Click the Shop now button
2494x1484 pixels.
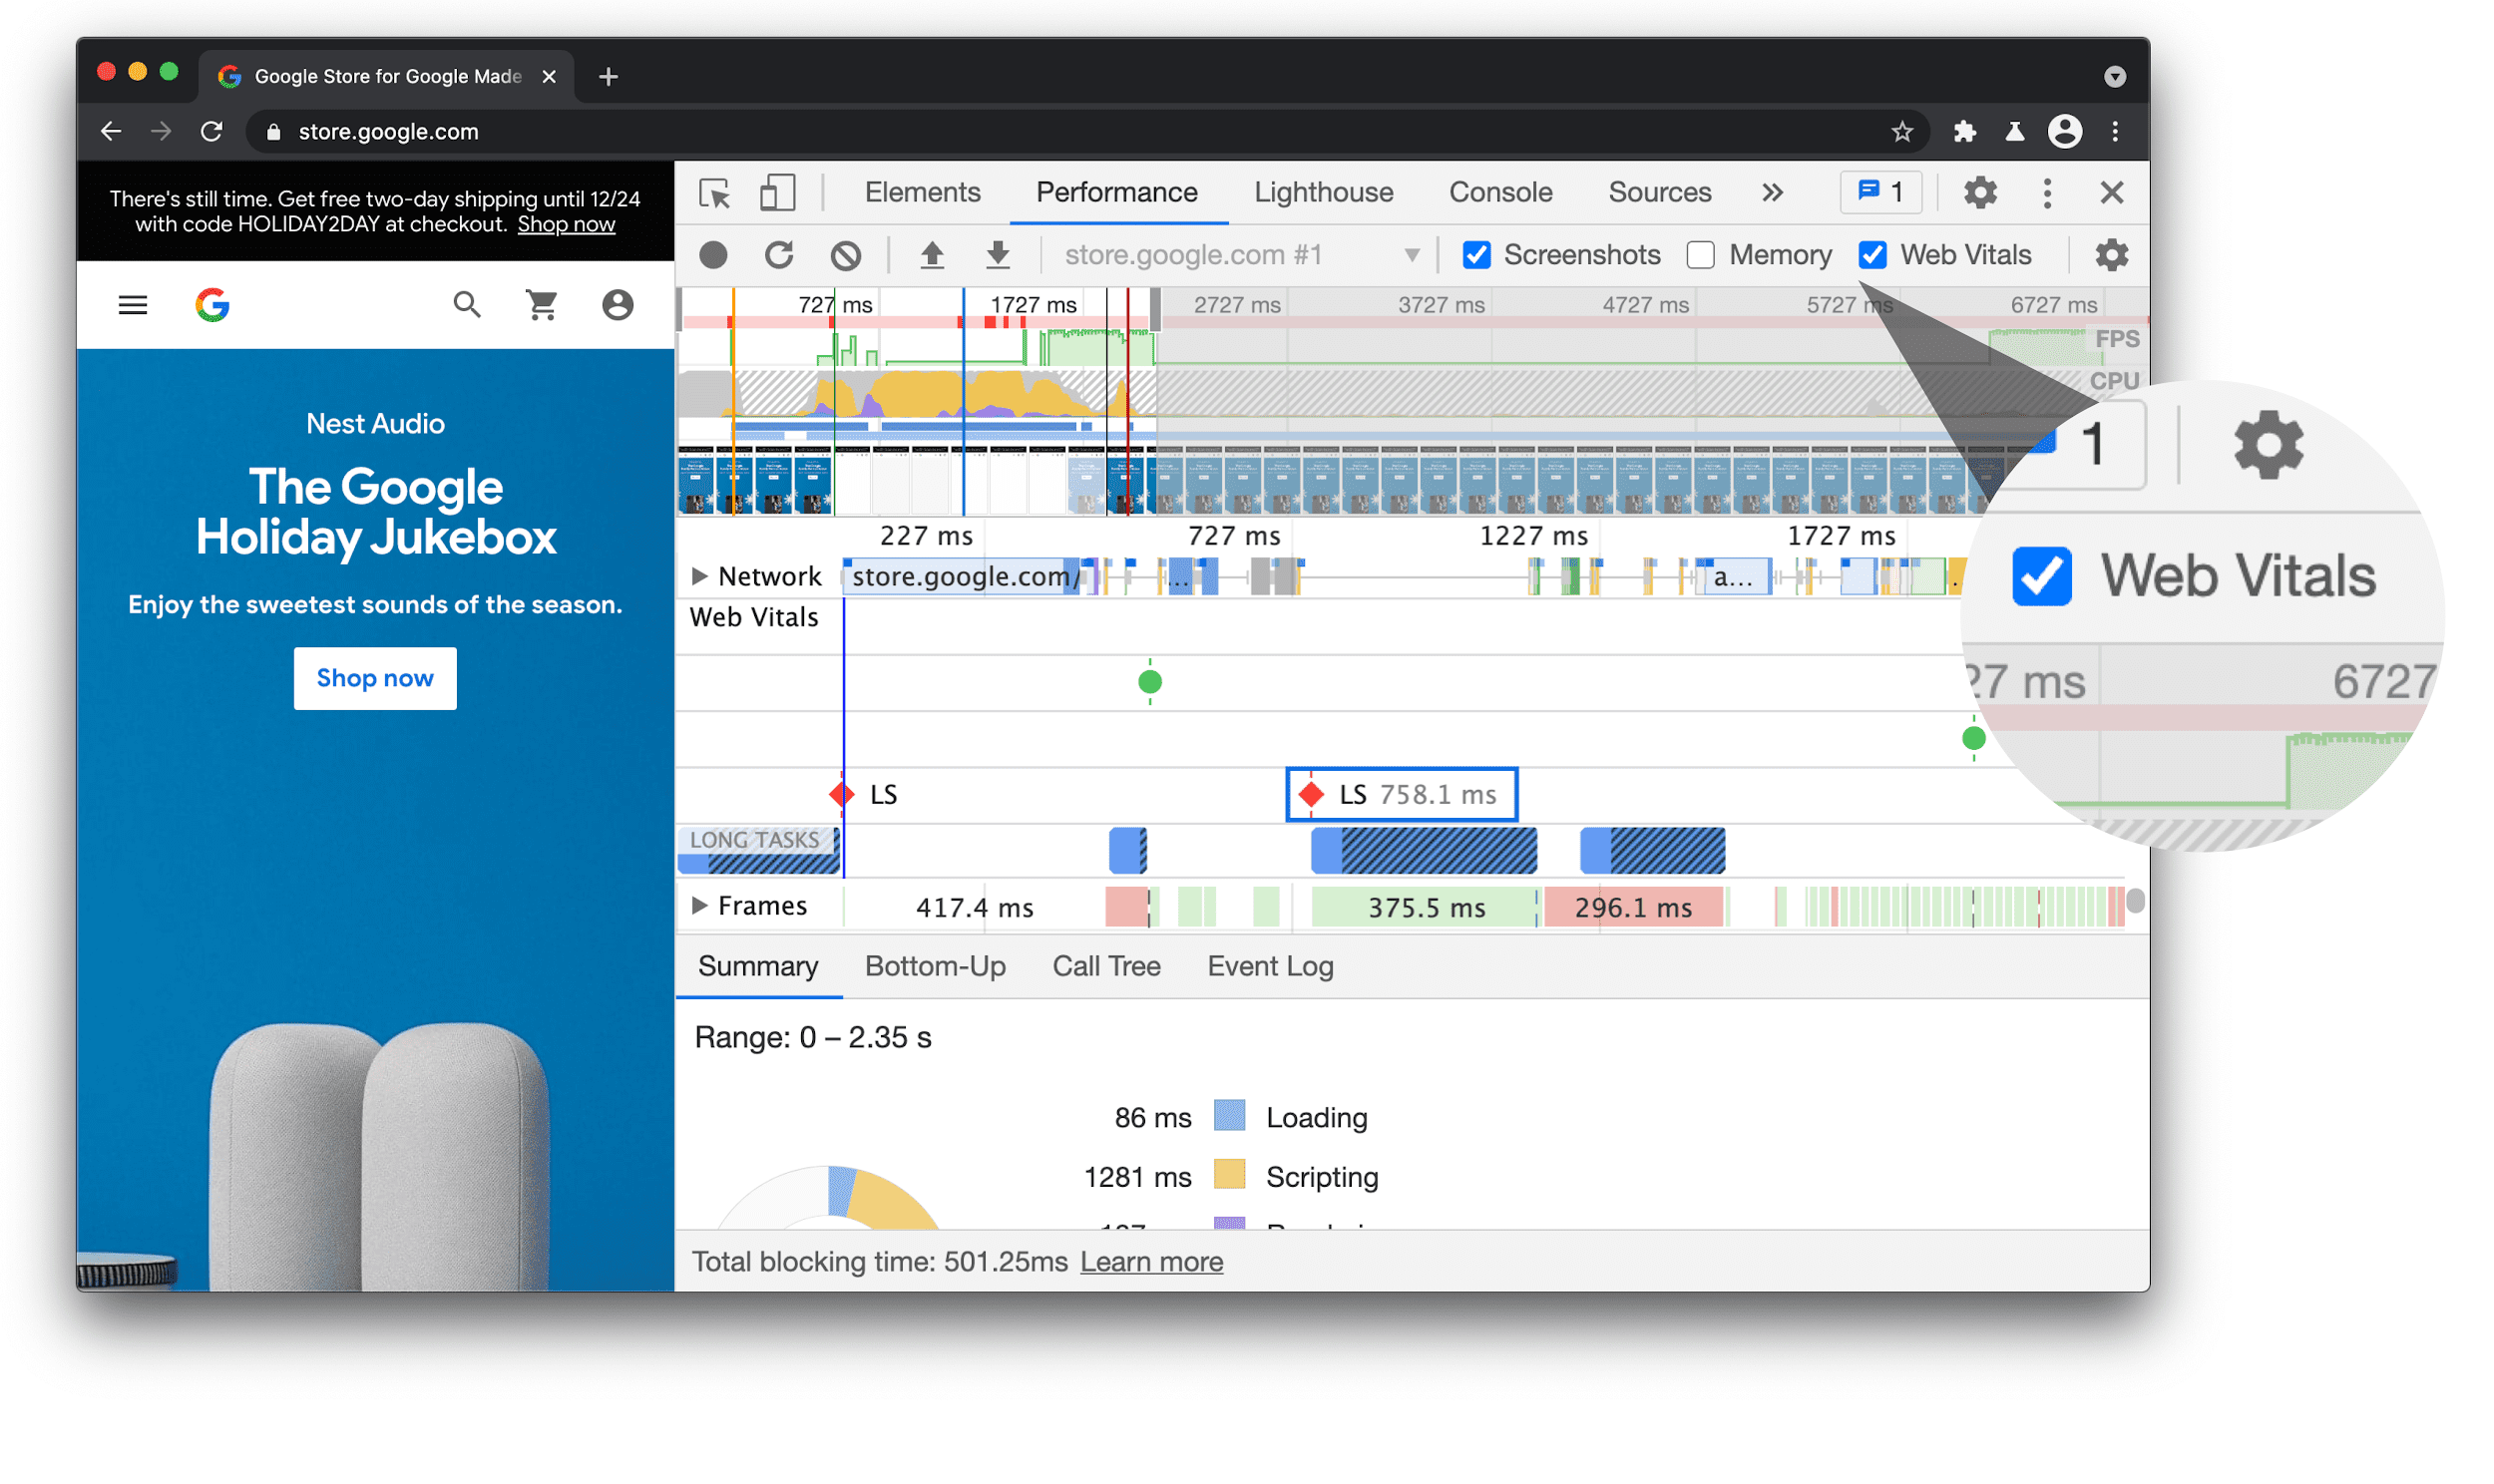point(374,678)
